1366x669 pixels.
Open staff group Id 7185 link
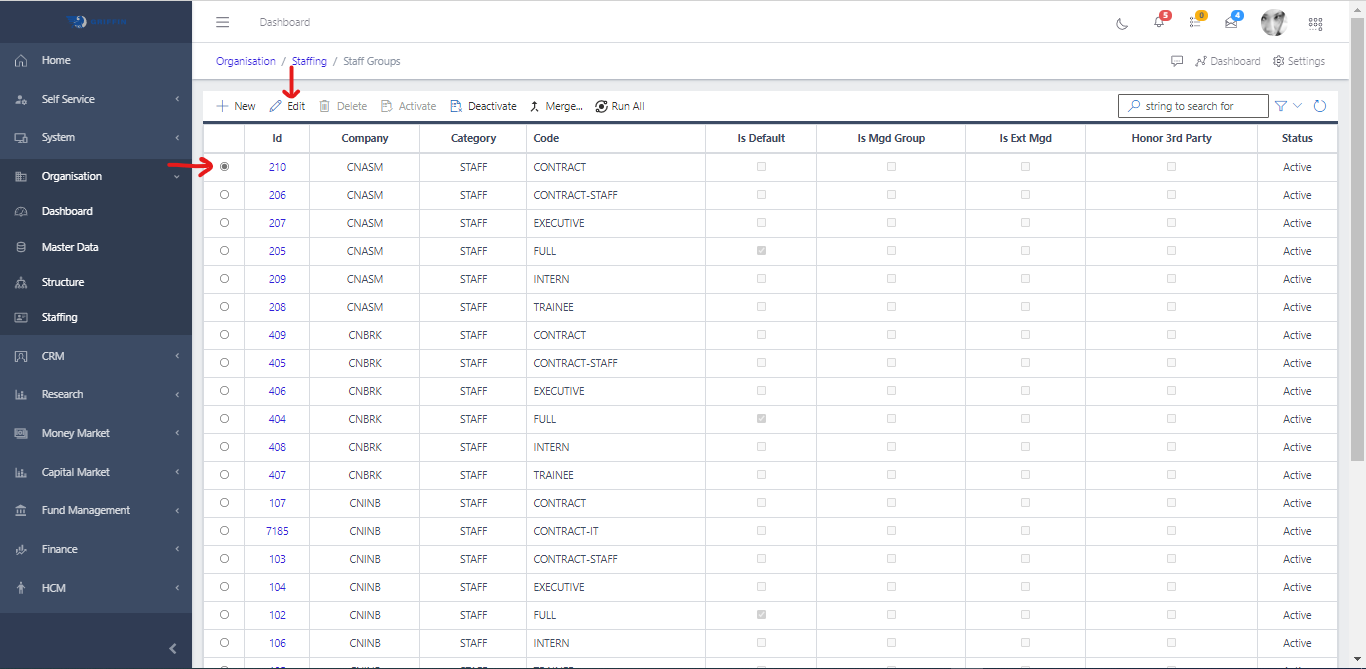point(277,531)
